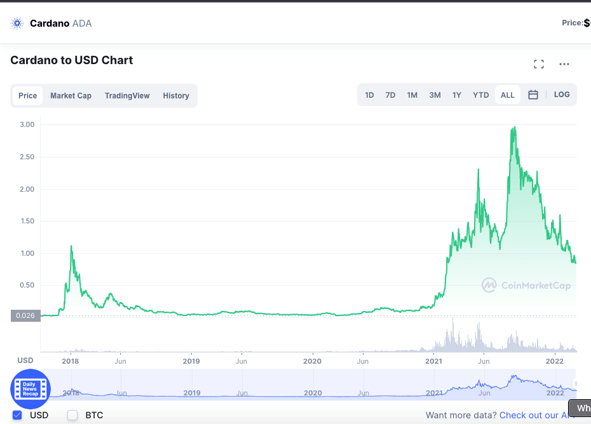The height and width of the screenshot is (424, 591).
Task: Switch to the History tab
Action: coord(176,96)
